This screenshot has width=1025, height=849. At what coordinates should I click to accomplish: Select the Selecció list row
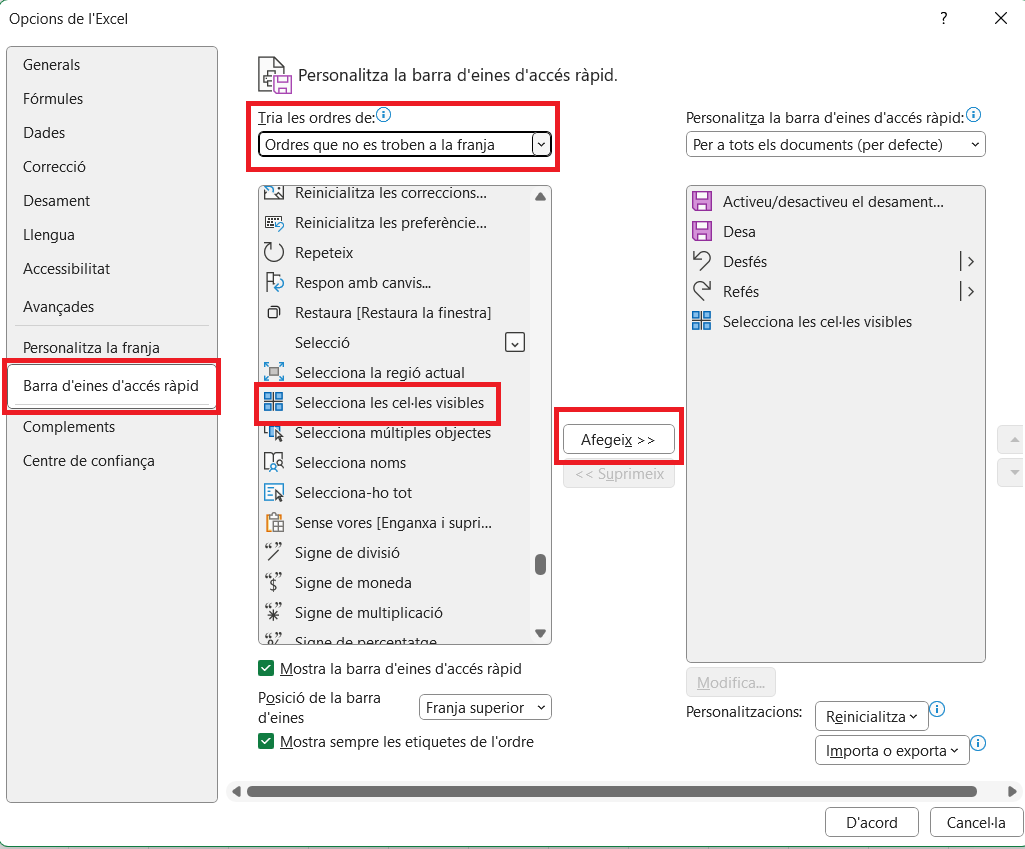point(394,342)
